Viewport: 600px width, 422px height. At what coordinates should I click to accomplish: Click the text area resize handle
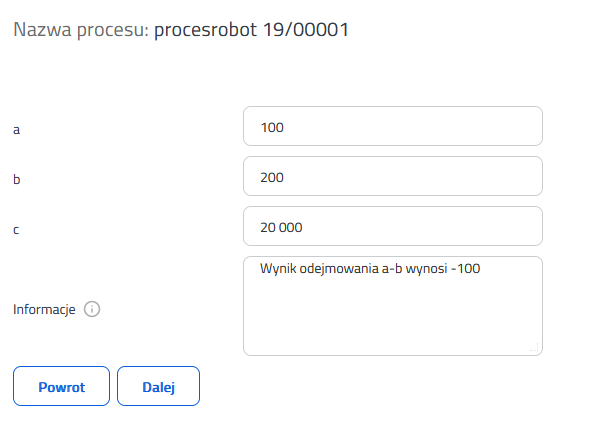coord(535,347)
